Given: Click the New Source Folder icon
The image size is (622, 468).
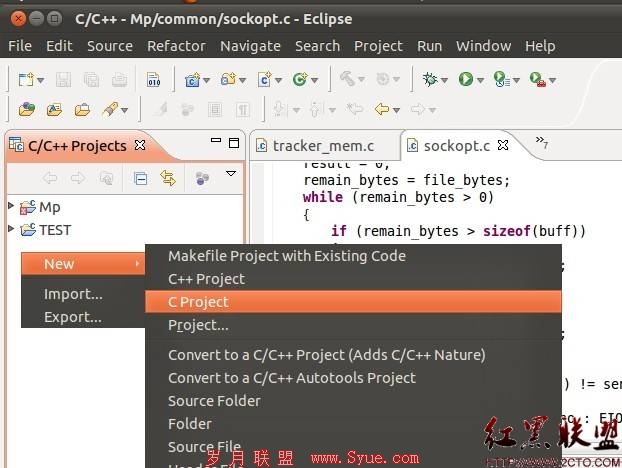Looking at the screenshot, I should pyautogui.click(x=229, y=80).
